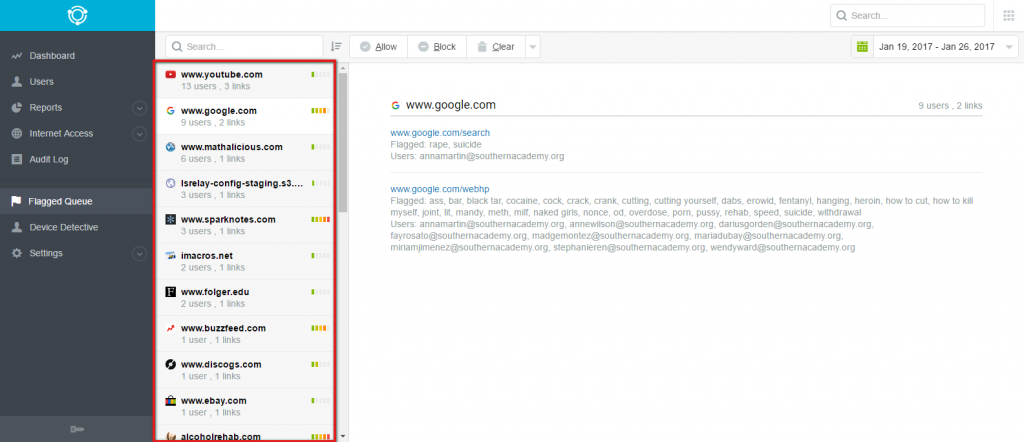Screen dimensions: 1024x442
Task: Click the lsrelay-config-staging globe favicon
Action: pyautogui.click(x=170, y=183)
